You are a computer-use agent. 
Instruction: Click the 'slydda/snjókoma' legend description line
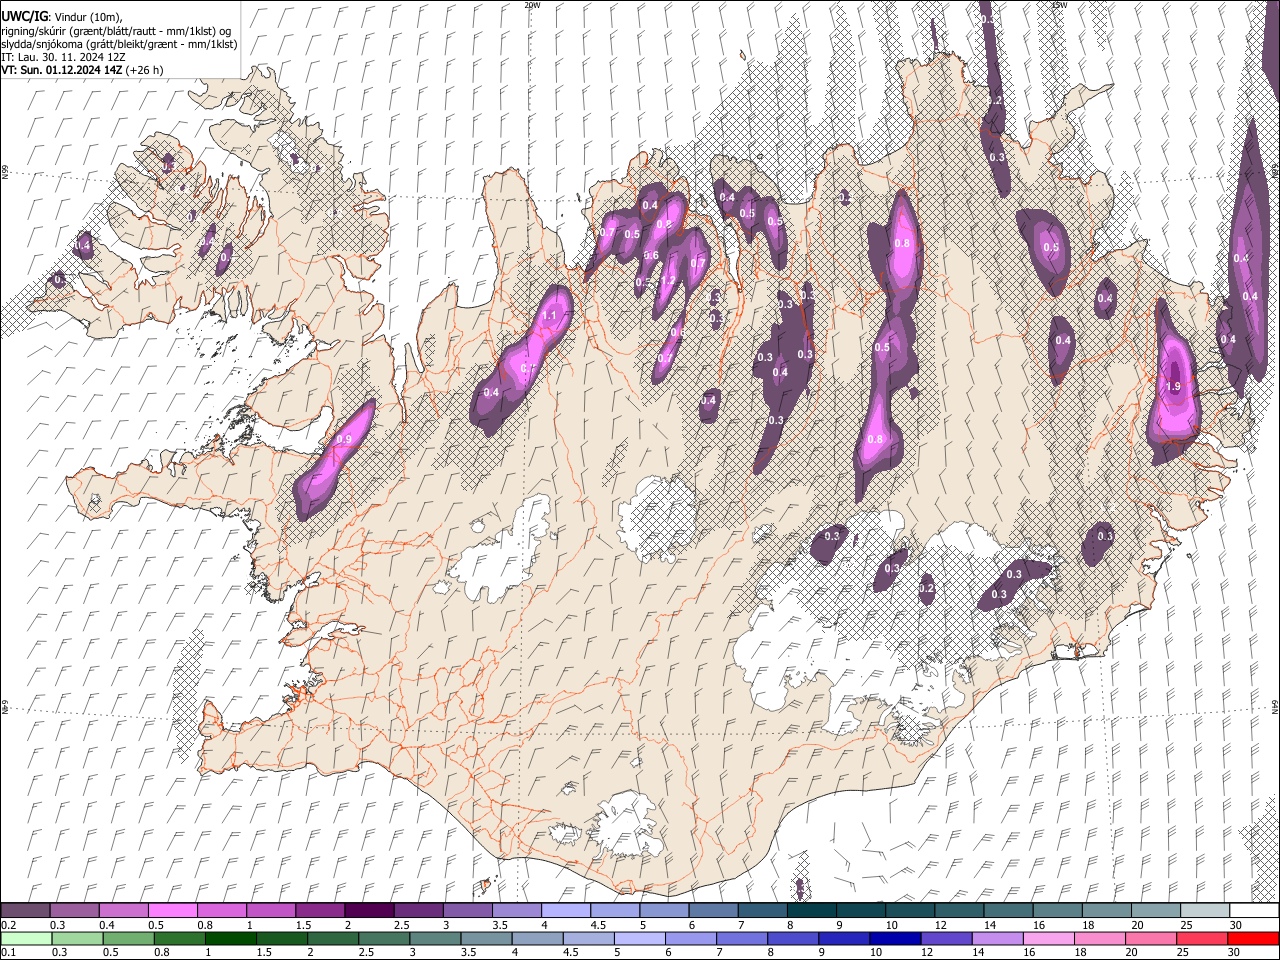(119, 44)
